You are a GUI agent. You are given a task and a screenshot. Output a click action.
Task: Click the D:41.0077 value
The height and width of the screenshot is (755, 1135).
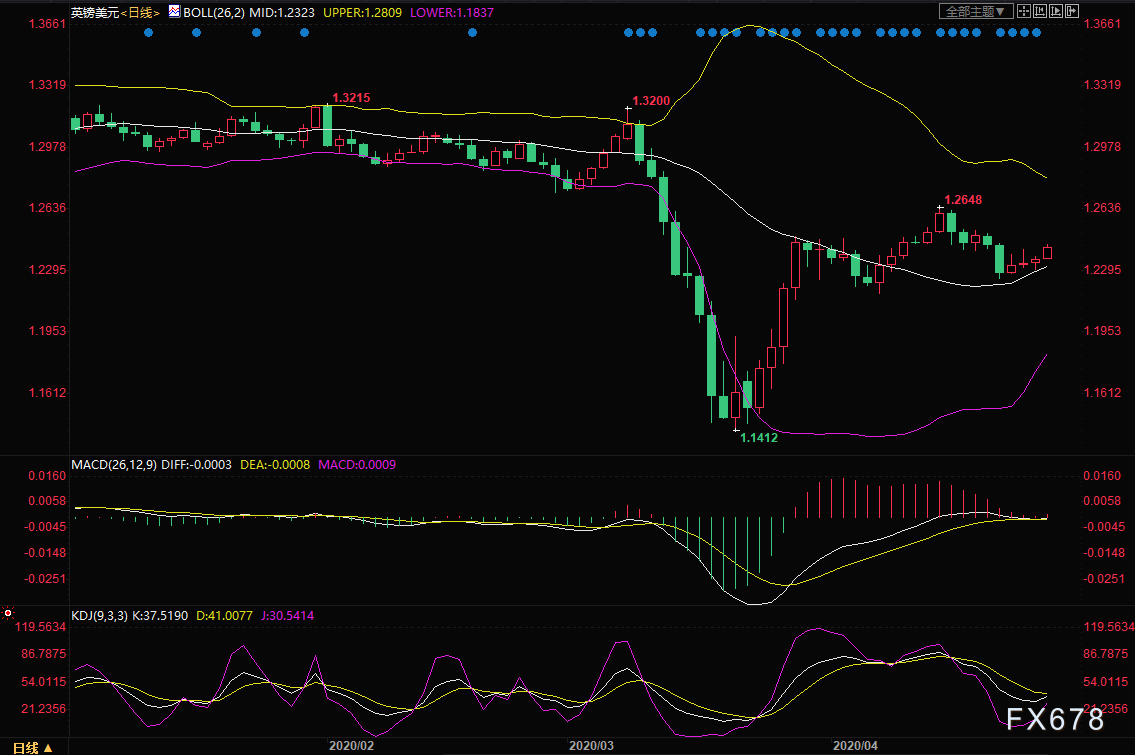(x=224, y=616)
